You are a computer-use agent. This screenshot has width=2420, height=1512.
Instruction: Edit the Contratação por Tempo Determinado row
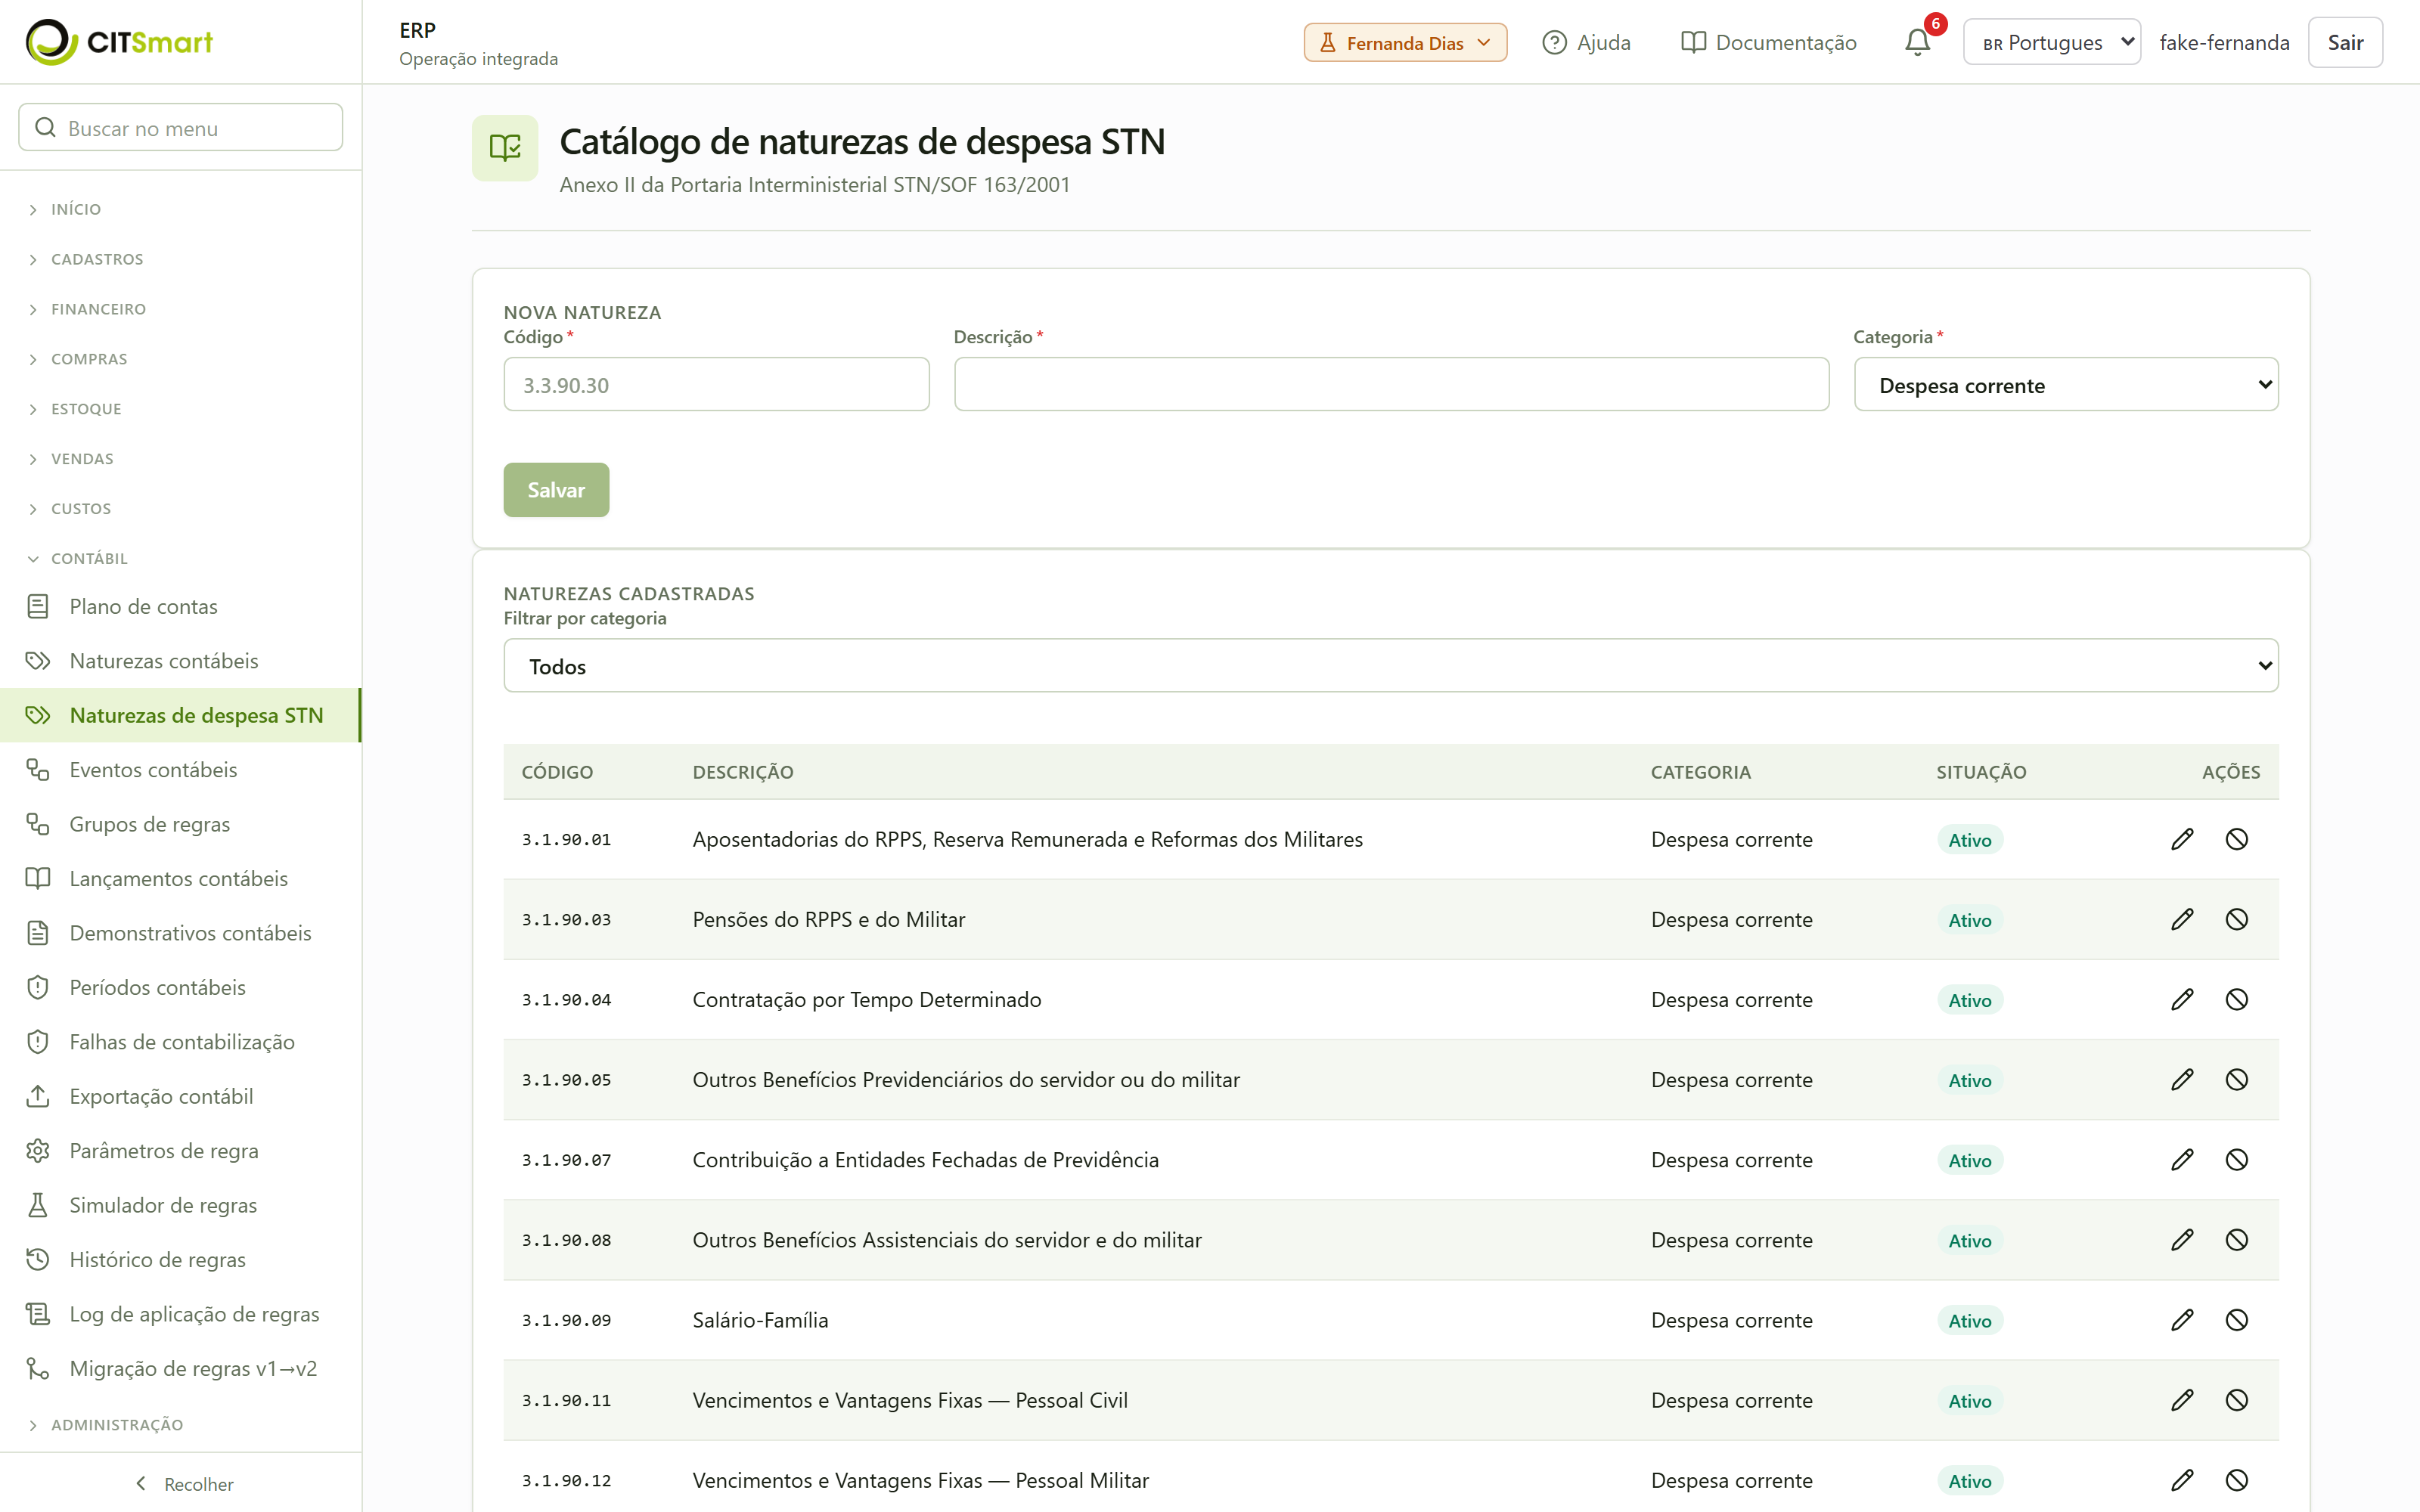[2182, 999]
